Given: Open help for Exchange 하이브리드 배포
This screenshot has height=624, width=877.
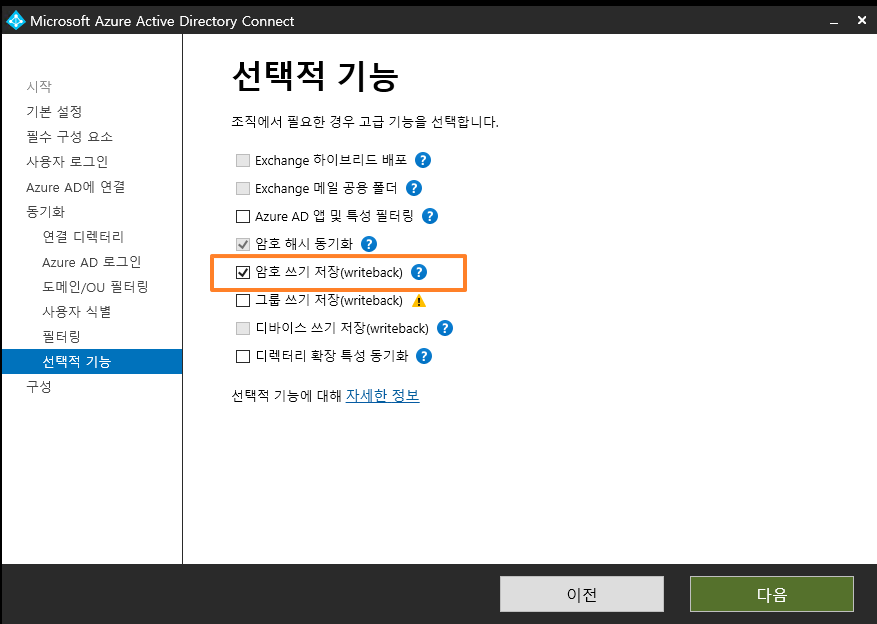Looking at the screenshot, I should 423,160.
